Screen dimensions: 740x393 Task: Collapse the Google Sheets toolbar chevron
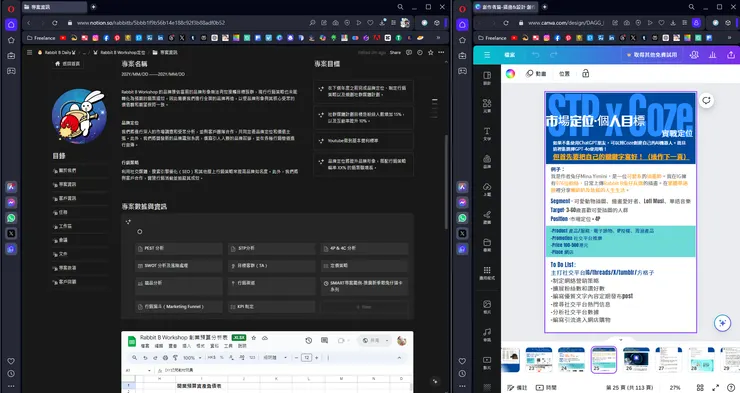[x=399, y=358]
